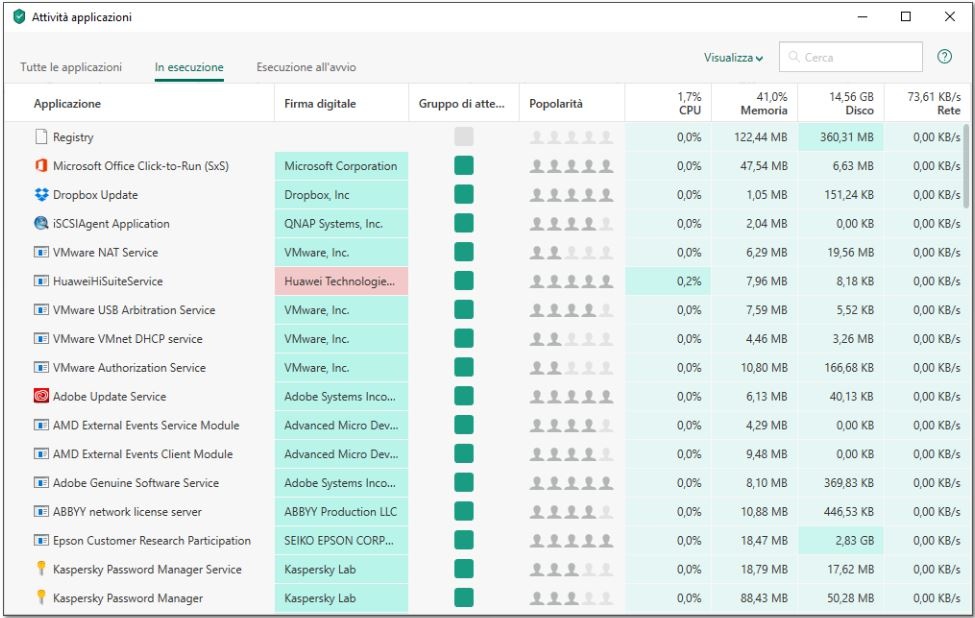Switch to Tutte le applicazioni tab
Viewport: 975px width, 618px height.
click(71, 67)
